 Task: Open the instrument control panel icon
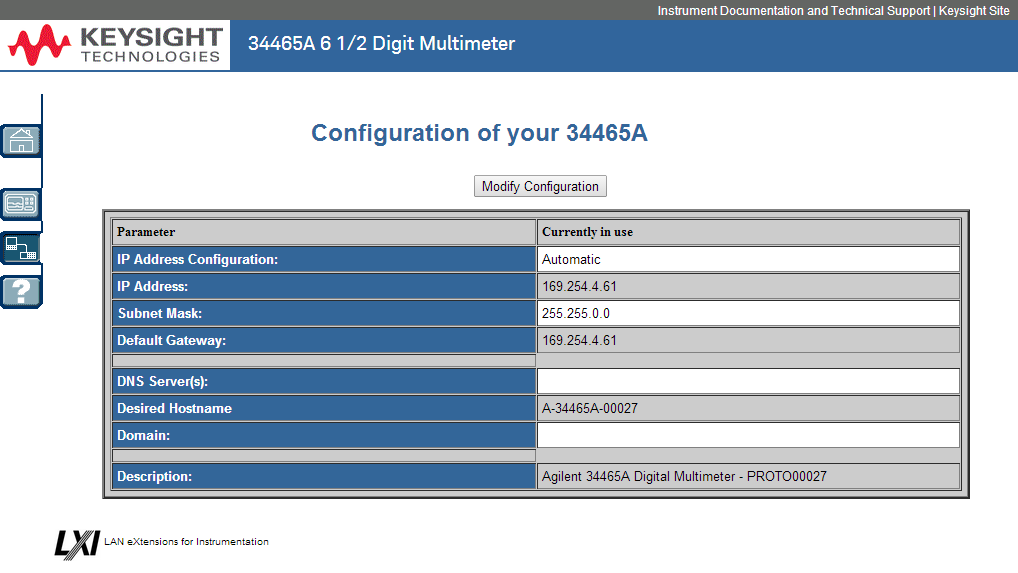click(21, 204)
